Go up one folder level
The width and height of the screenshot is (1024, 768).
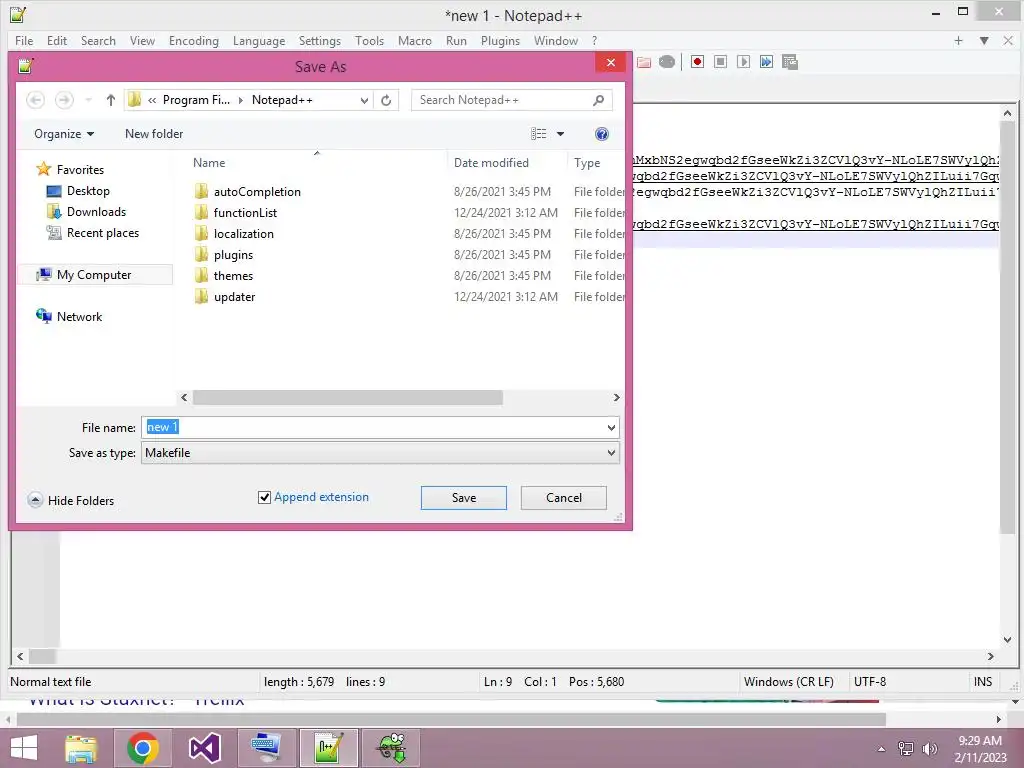[x=110, y=100]
